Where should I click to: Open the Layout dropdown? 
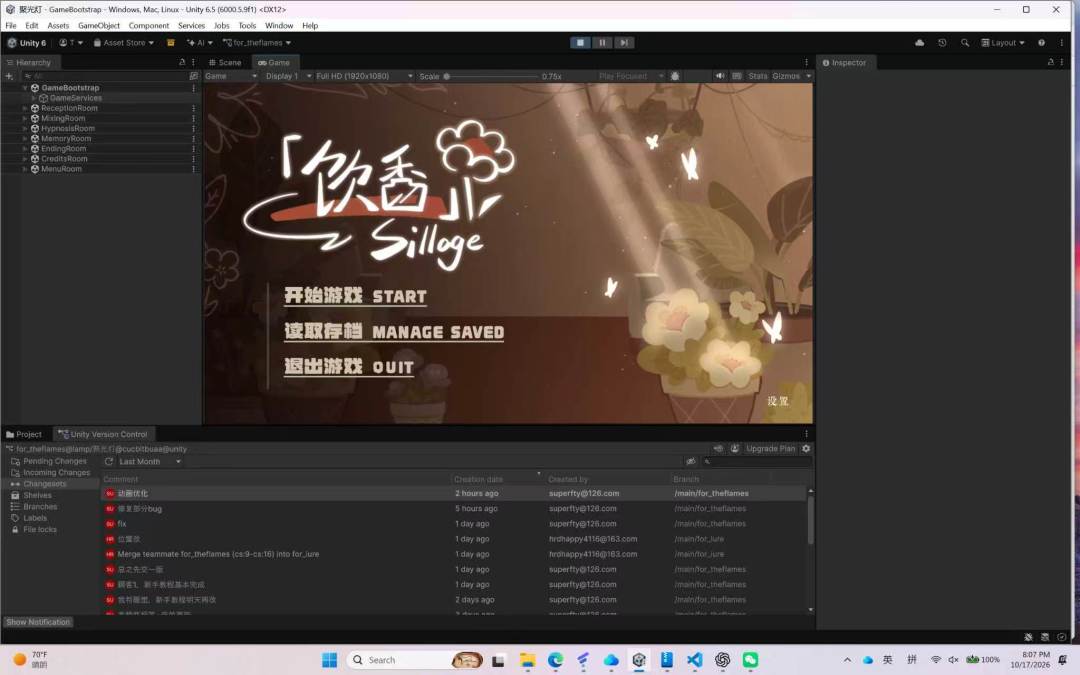pos(1003,43)
